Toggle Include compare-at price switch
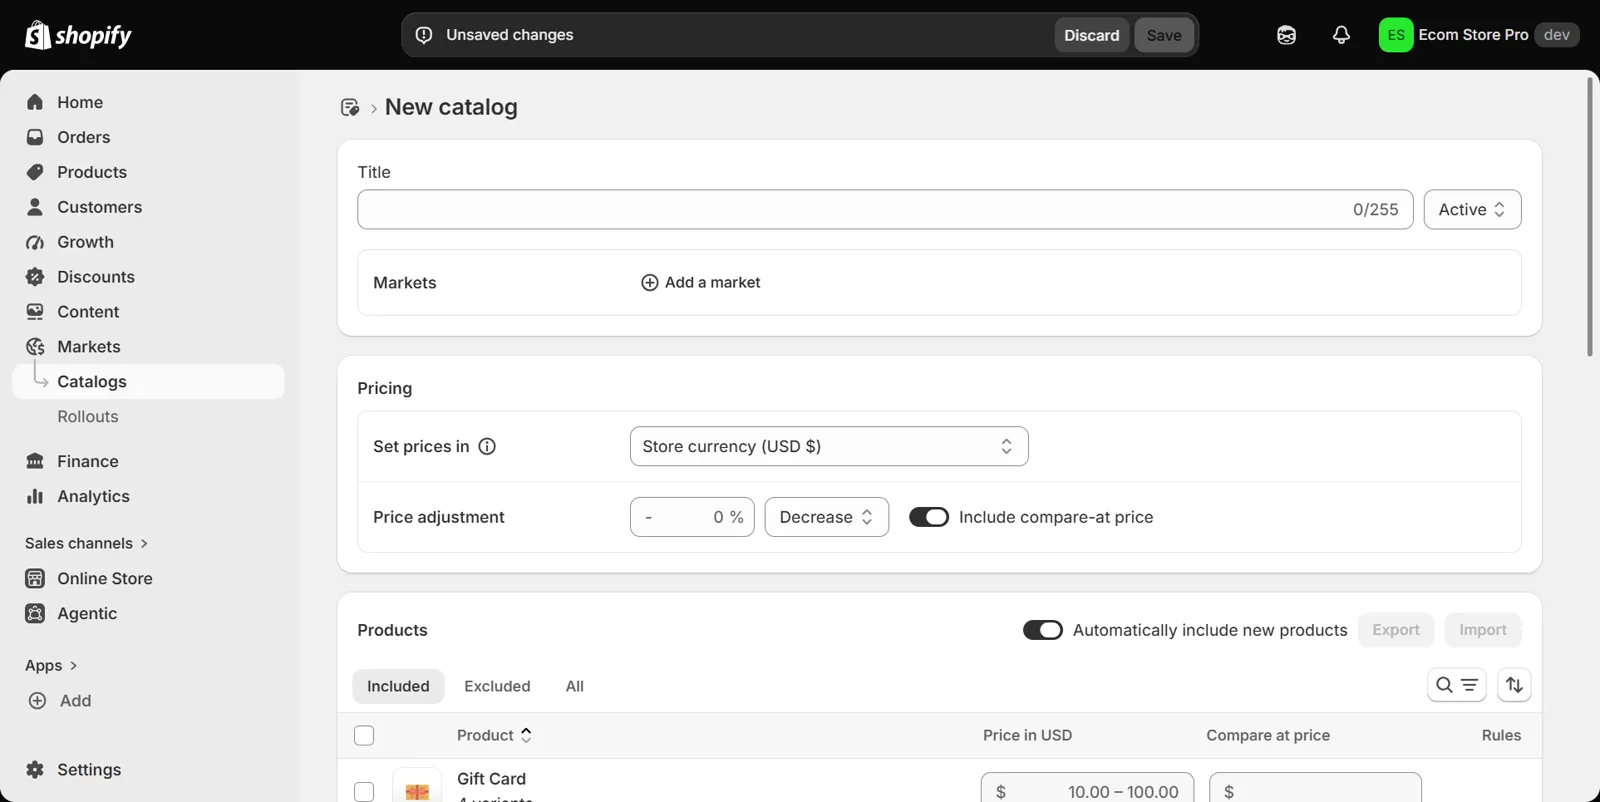This screenshot has width=1600, height=802. [x=929, y=517]
